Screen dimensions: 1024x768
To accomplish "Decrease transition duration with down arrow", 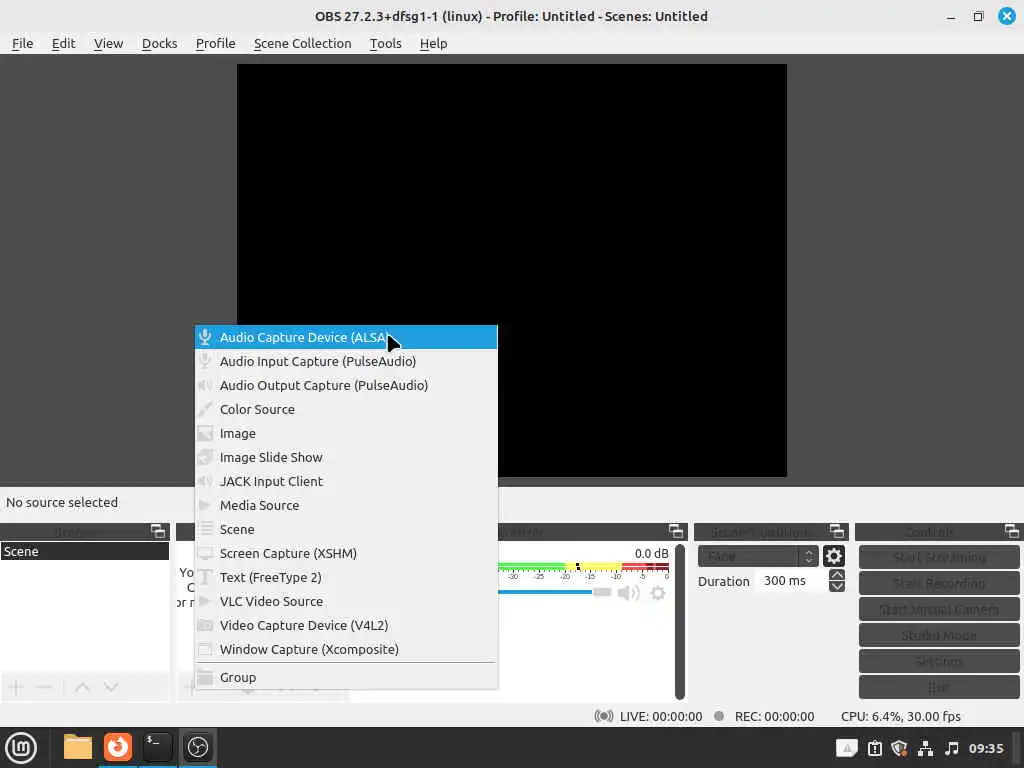I will pyautogui.click(x=837, y=586).
